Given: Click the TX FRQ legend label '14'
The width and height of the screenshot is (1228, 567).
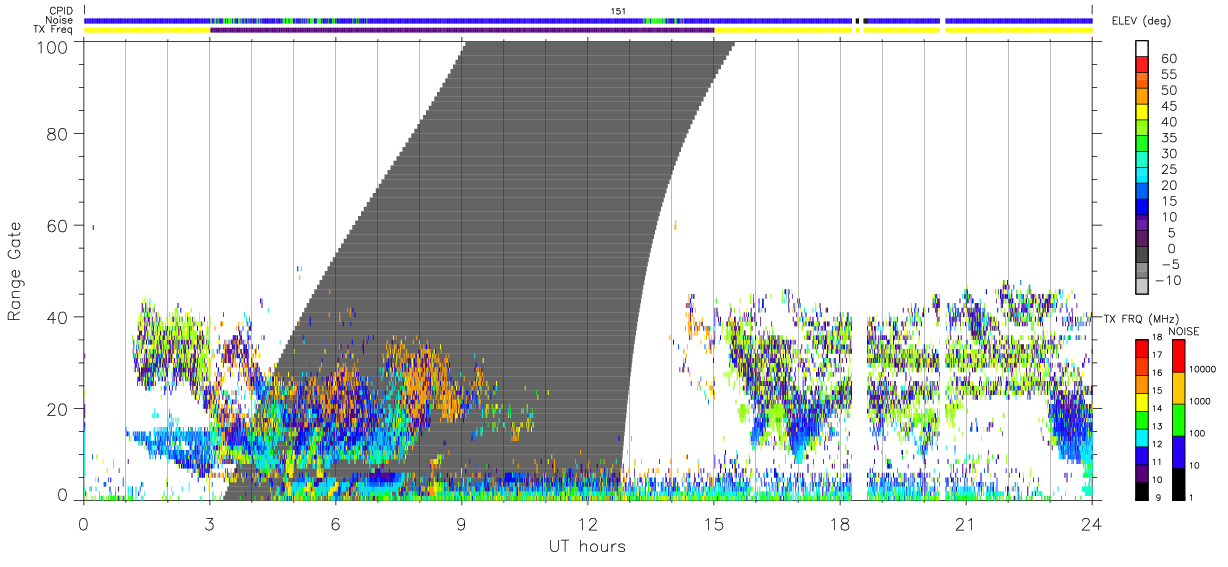Looking at the screenshot, I should coord(1157,408).
